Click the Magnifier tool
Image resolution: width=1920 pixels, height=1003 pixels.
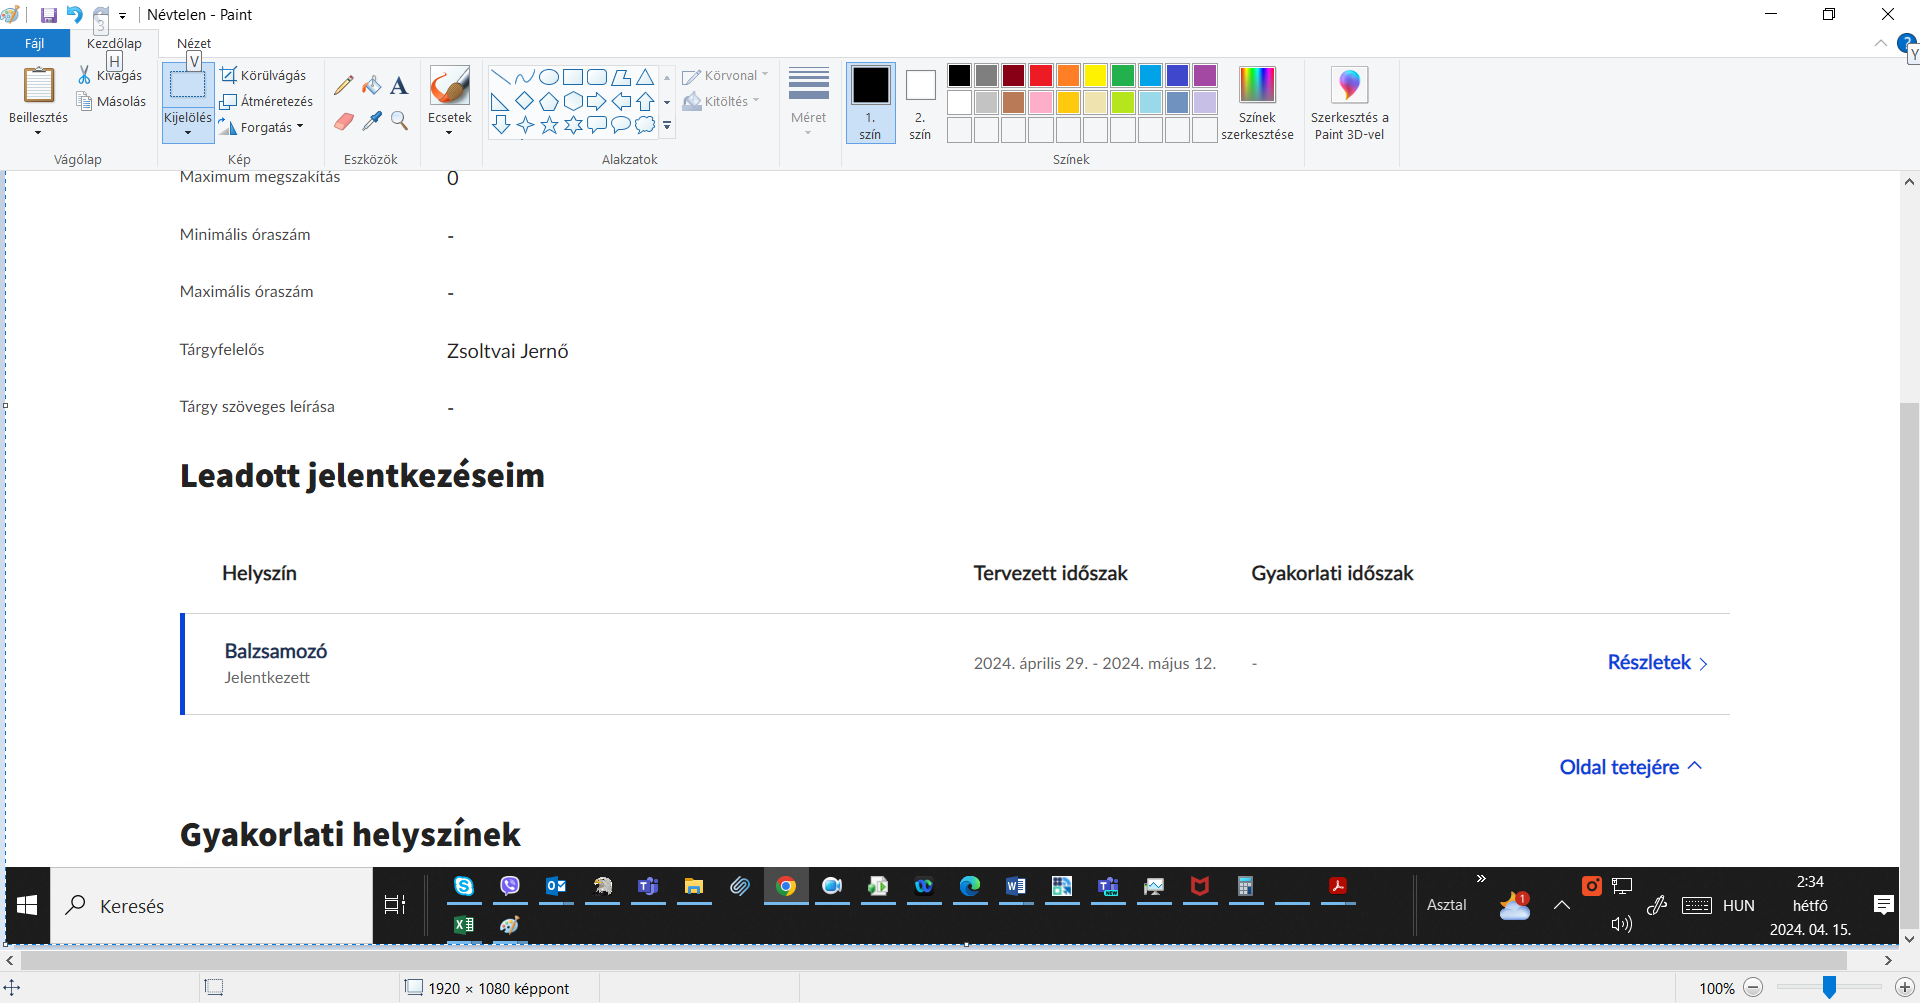click(x=399, y=121)
